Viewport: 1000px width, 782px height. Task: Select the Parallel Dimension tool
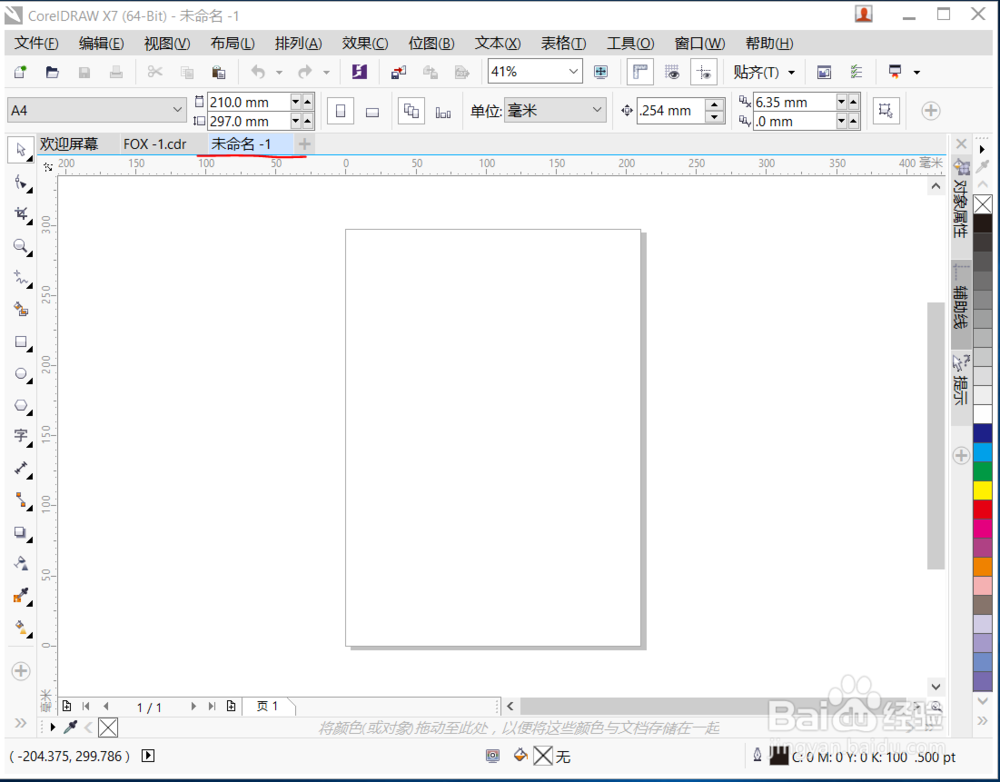coord(21,469)
